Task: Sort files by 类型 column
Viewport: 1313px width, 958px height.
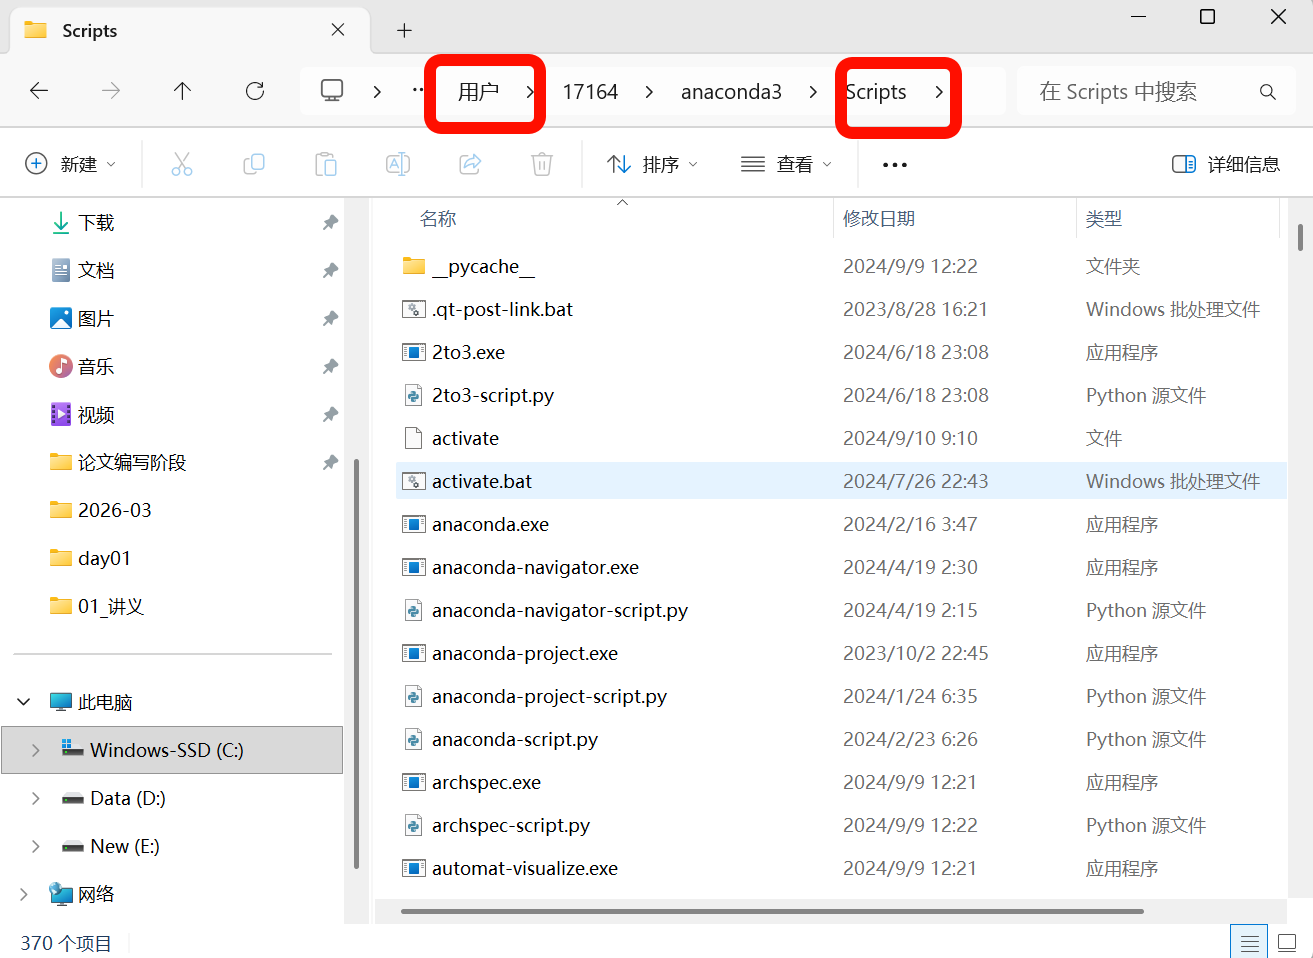Action: click(1104, 219)
